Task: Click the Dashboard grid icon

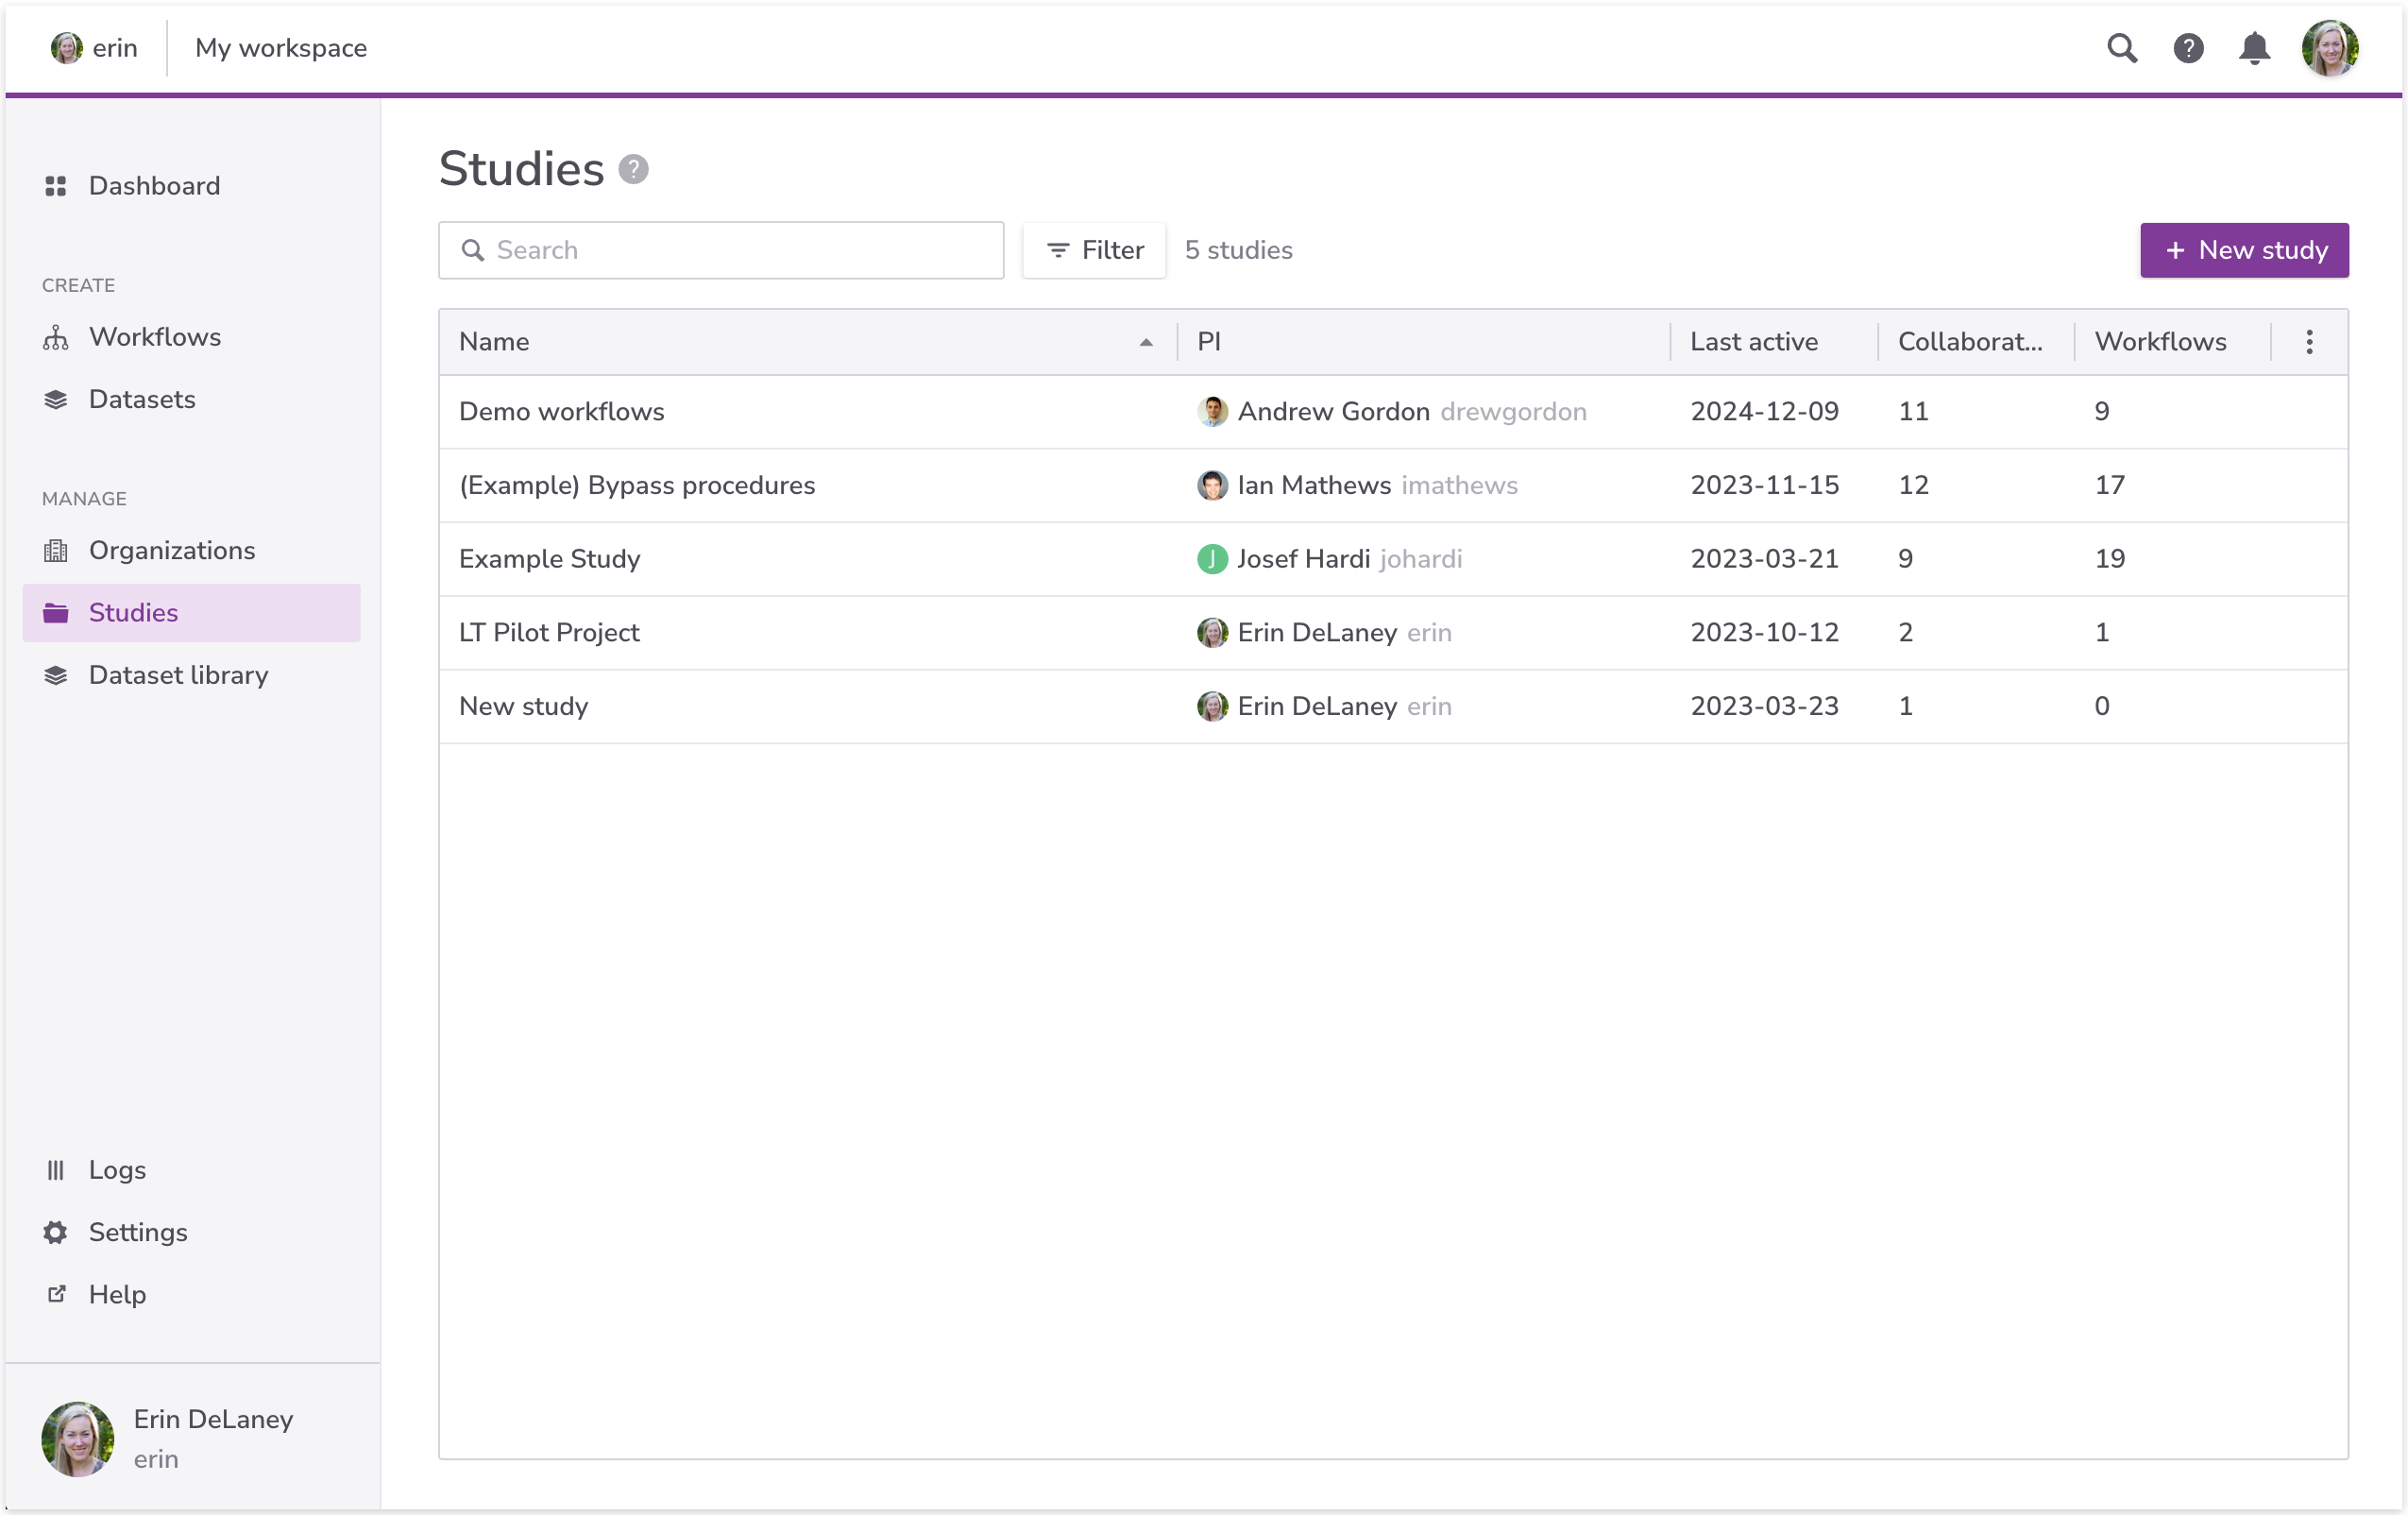Action: [56, 186]
